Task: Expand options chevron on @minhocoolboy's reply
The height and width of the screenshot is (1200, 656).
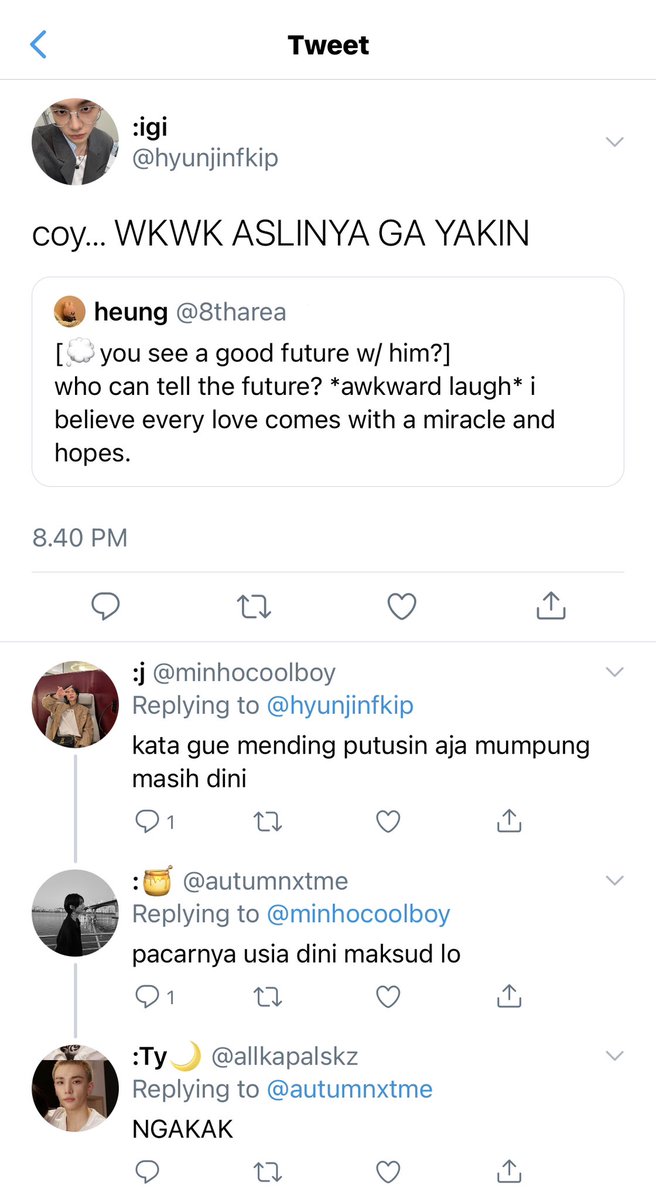Action: pyautogui.click(x=615, y=671)
